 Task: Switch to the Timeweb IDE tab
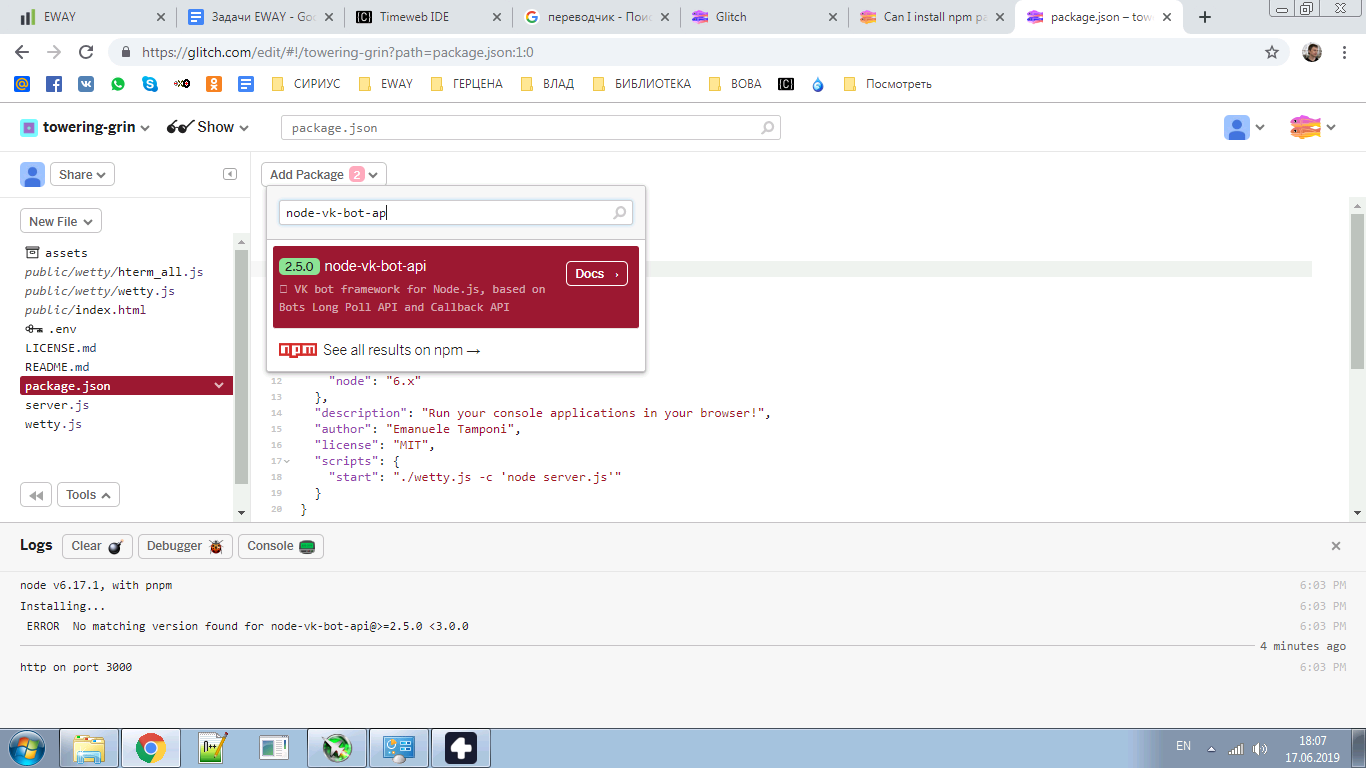[x=429, y=17]
